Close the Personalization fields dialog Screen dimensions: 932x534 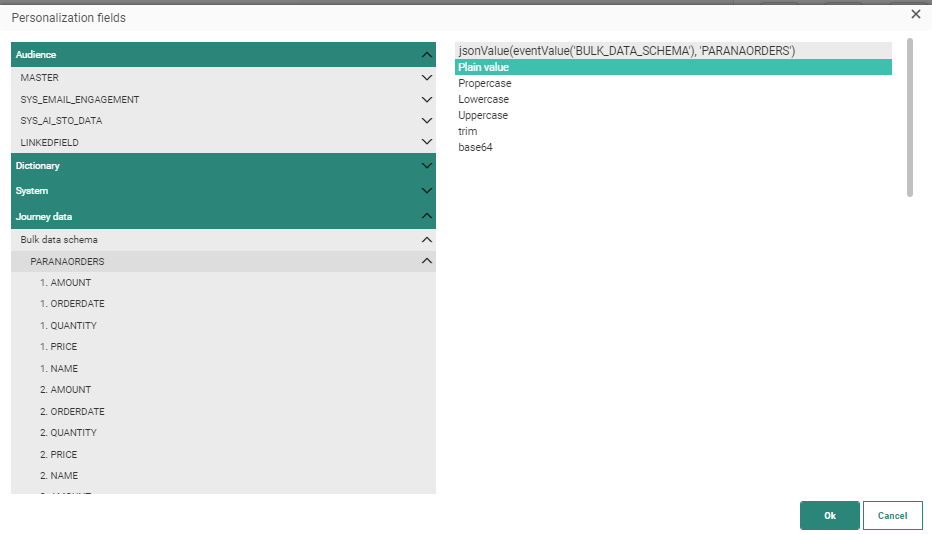click(x=915, y=14)
